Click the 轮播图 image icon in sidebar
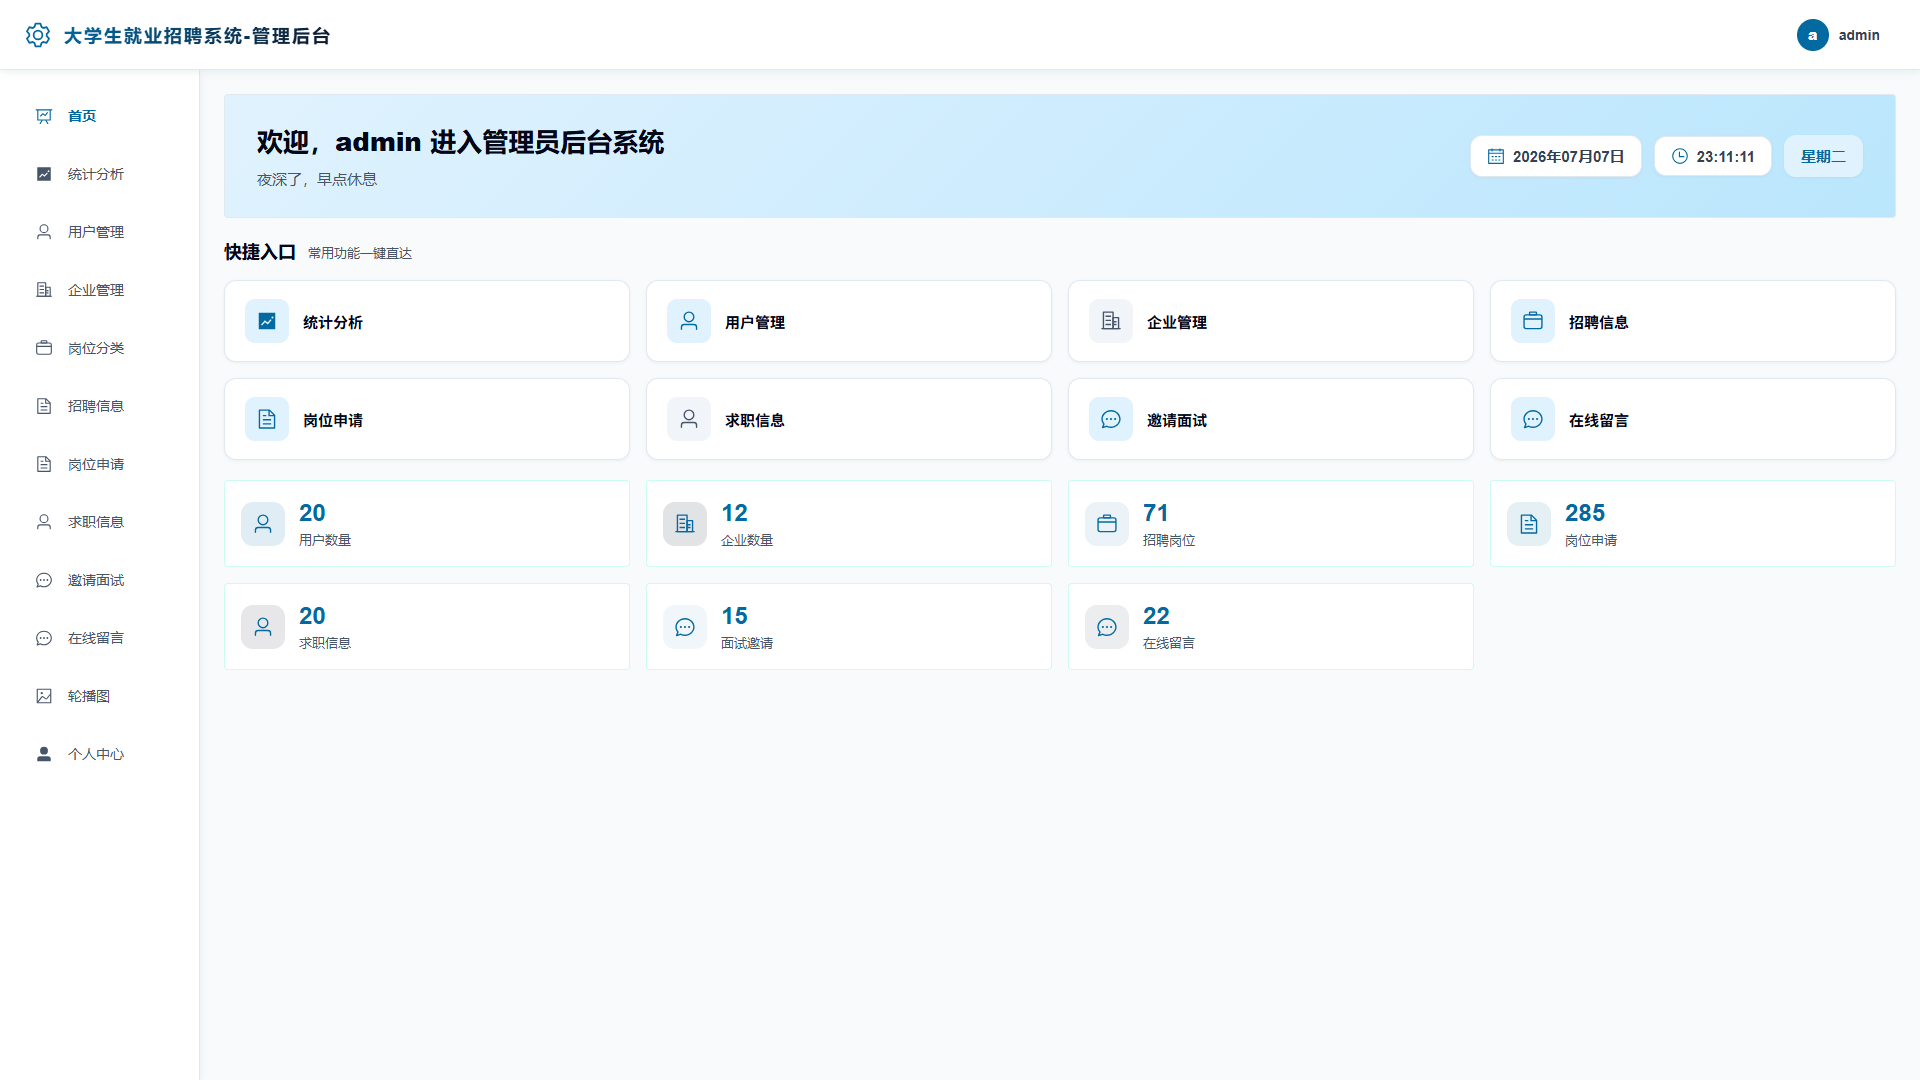The image size is (1920, 1080). [44, 696]
